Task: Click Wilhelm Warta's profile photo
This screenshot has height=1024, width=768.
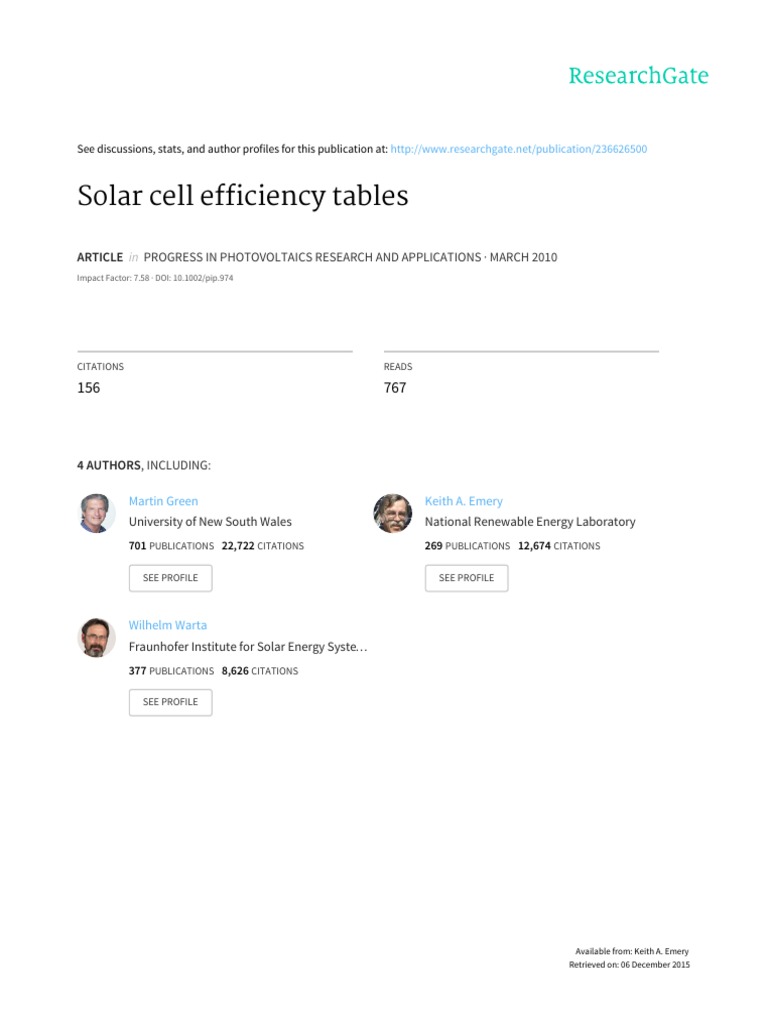Action: (x=97, y=638)
